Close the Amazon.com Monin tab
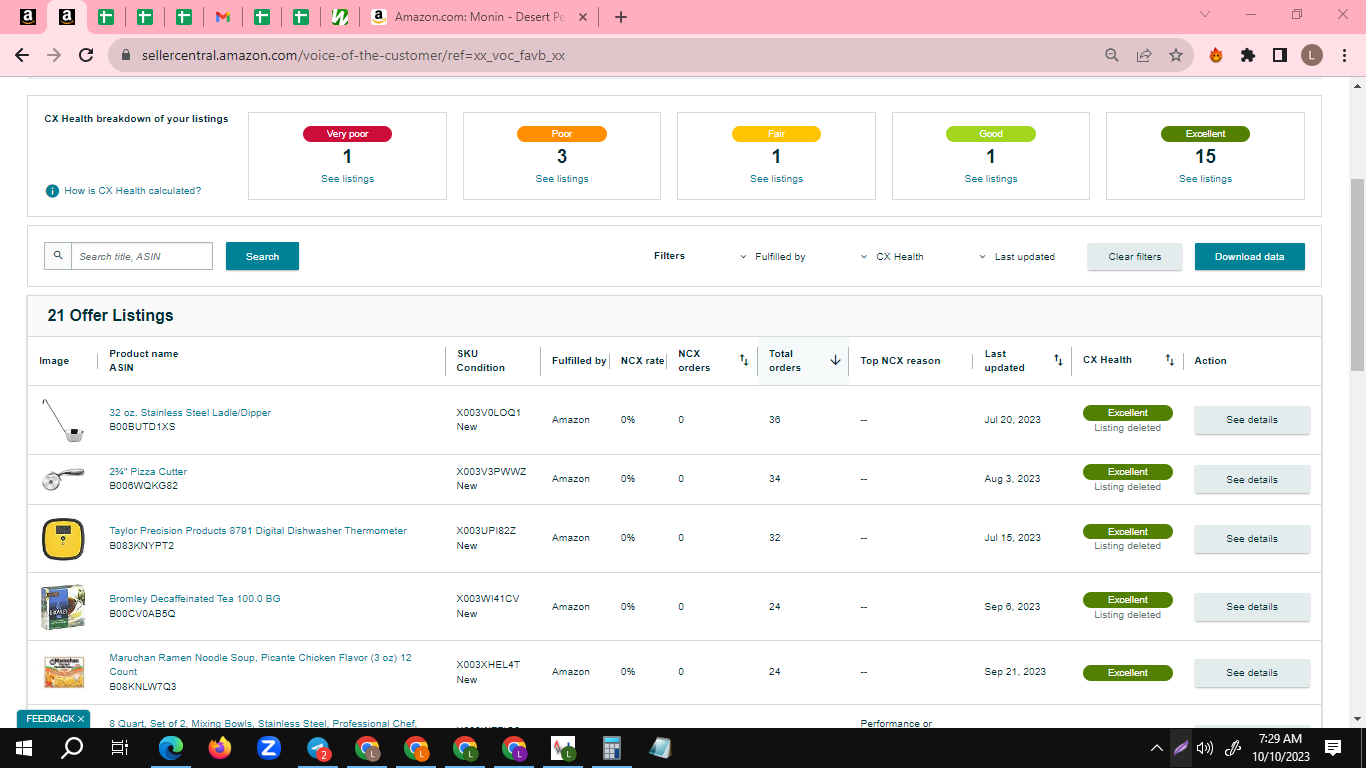This screenshot has width=1366, height=768. coord(583,17)
